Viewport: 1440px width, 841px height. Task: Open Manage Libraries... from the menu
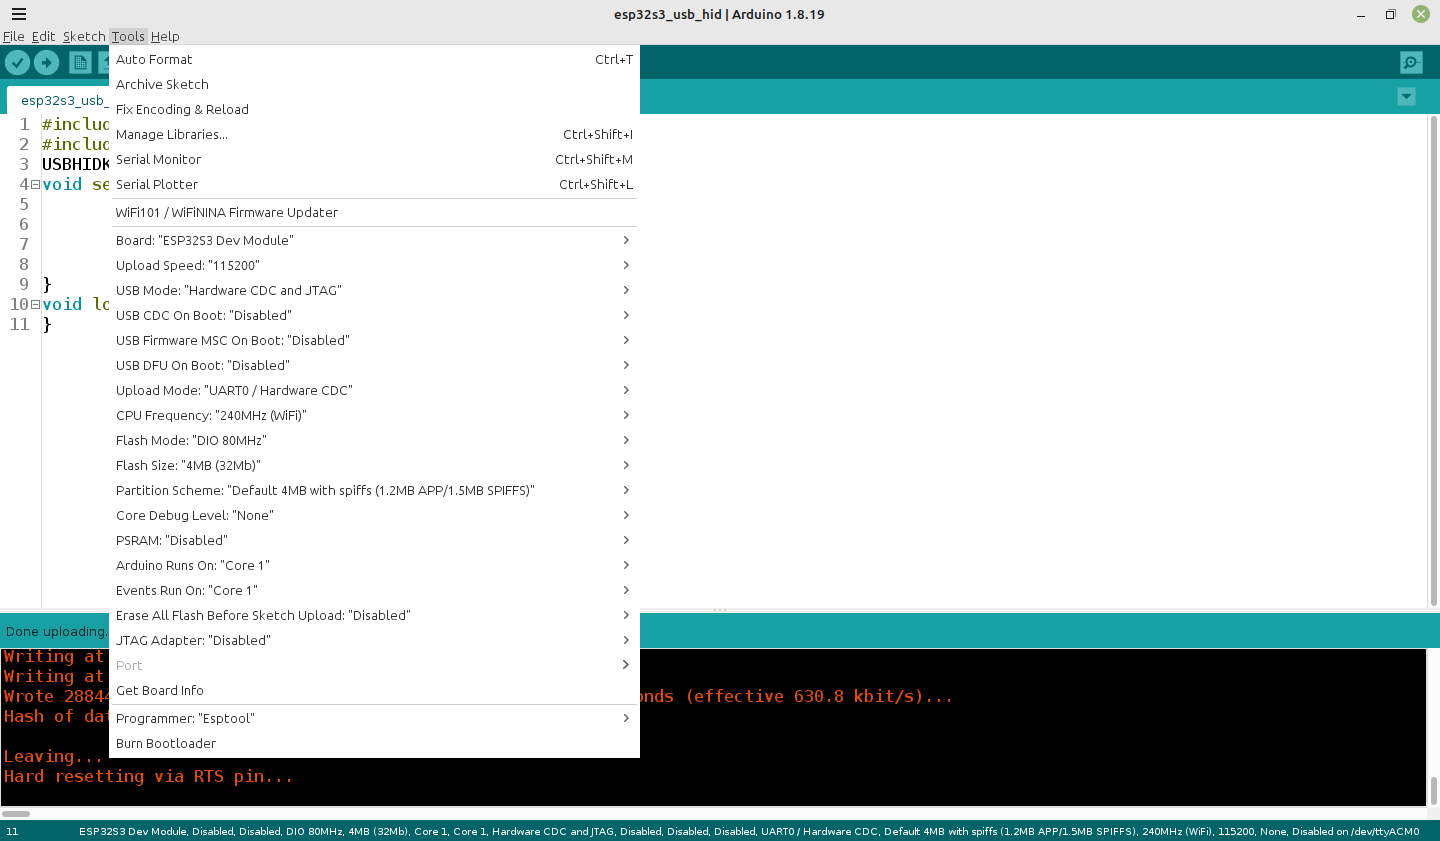(x=374, y=134)
